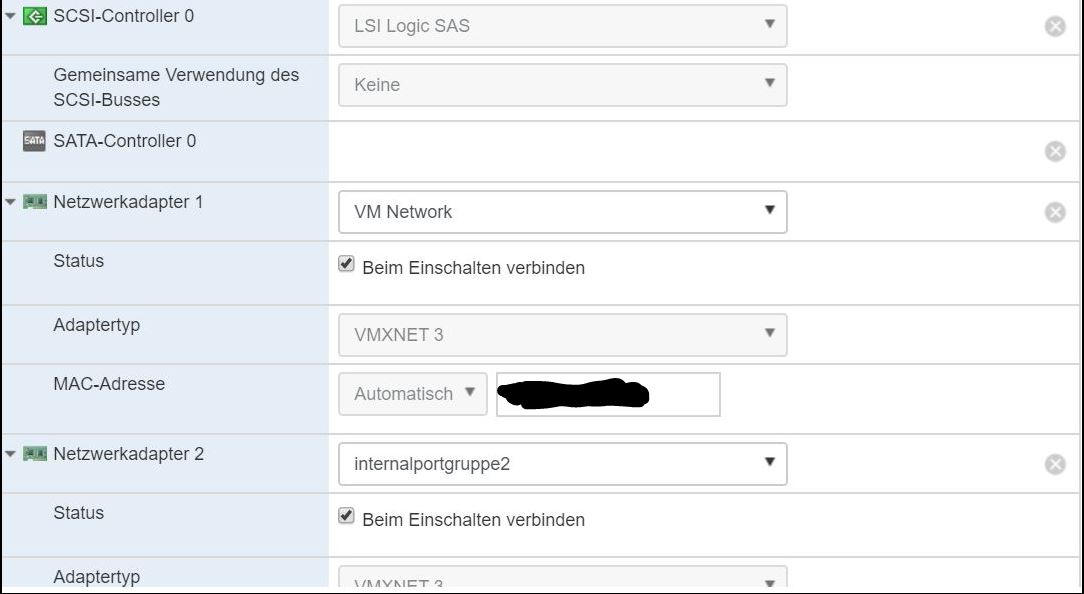Viewport: 1084px width, 594px height.
Task: Remove Netzwerkadapter 1 with its X icon
Action: point(1055,212)
